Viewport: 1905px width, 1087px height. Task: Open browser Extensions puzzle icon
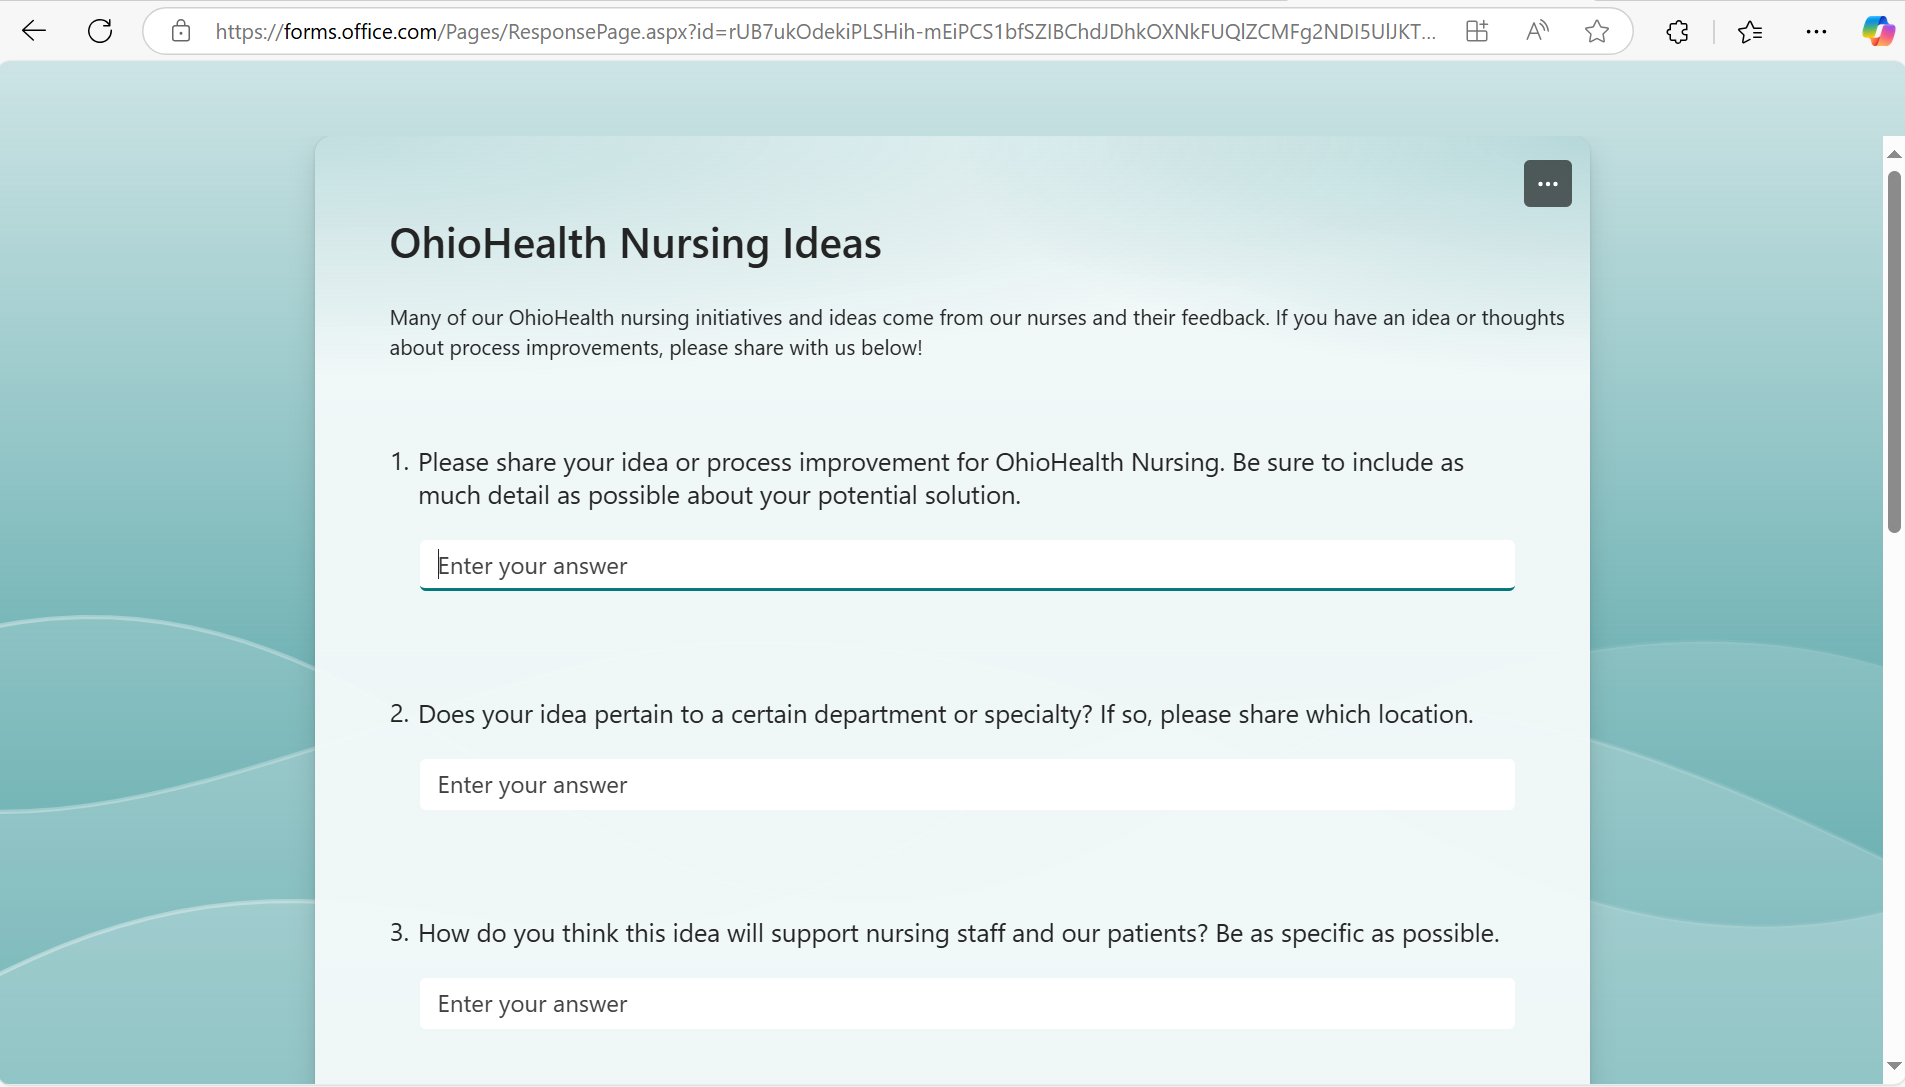point(1677,32)
